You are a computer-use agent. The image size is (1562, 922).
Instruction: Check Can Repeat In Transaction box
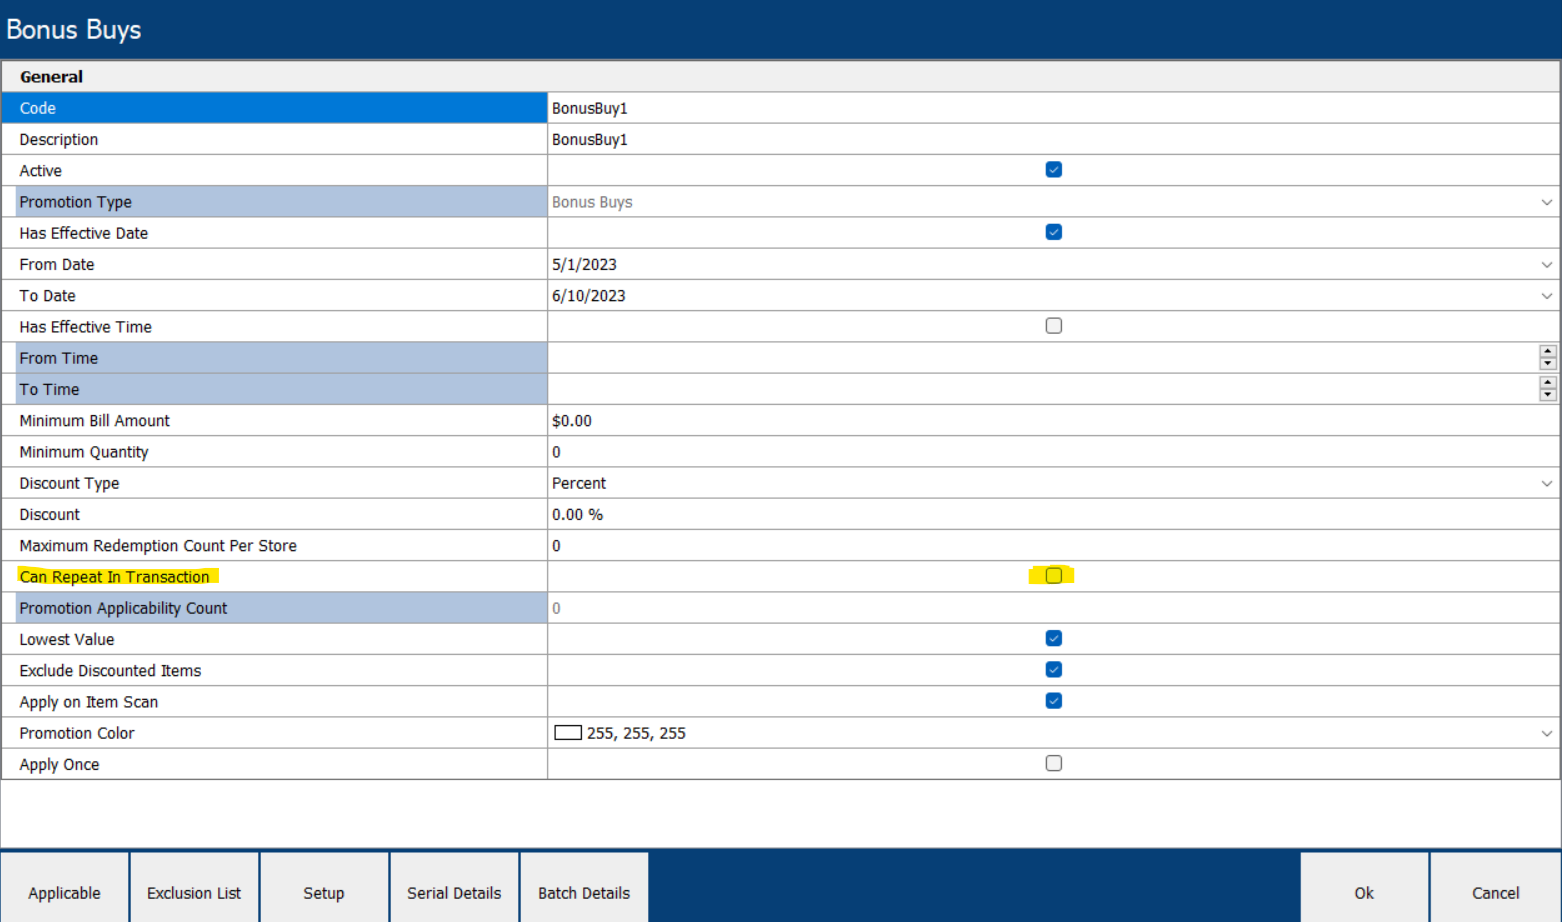1053,576
